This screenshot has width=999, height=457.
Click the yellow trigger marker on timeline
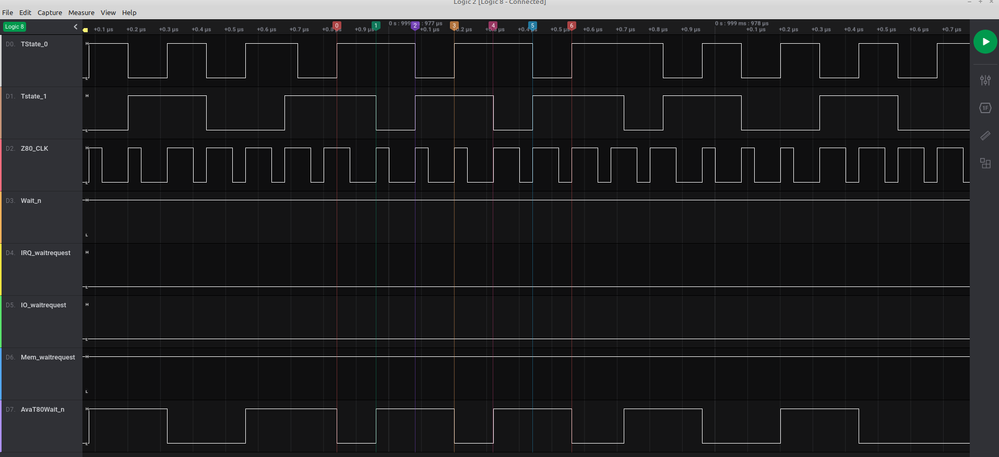[x=85, y=30]
